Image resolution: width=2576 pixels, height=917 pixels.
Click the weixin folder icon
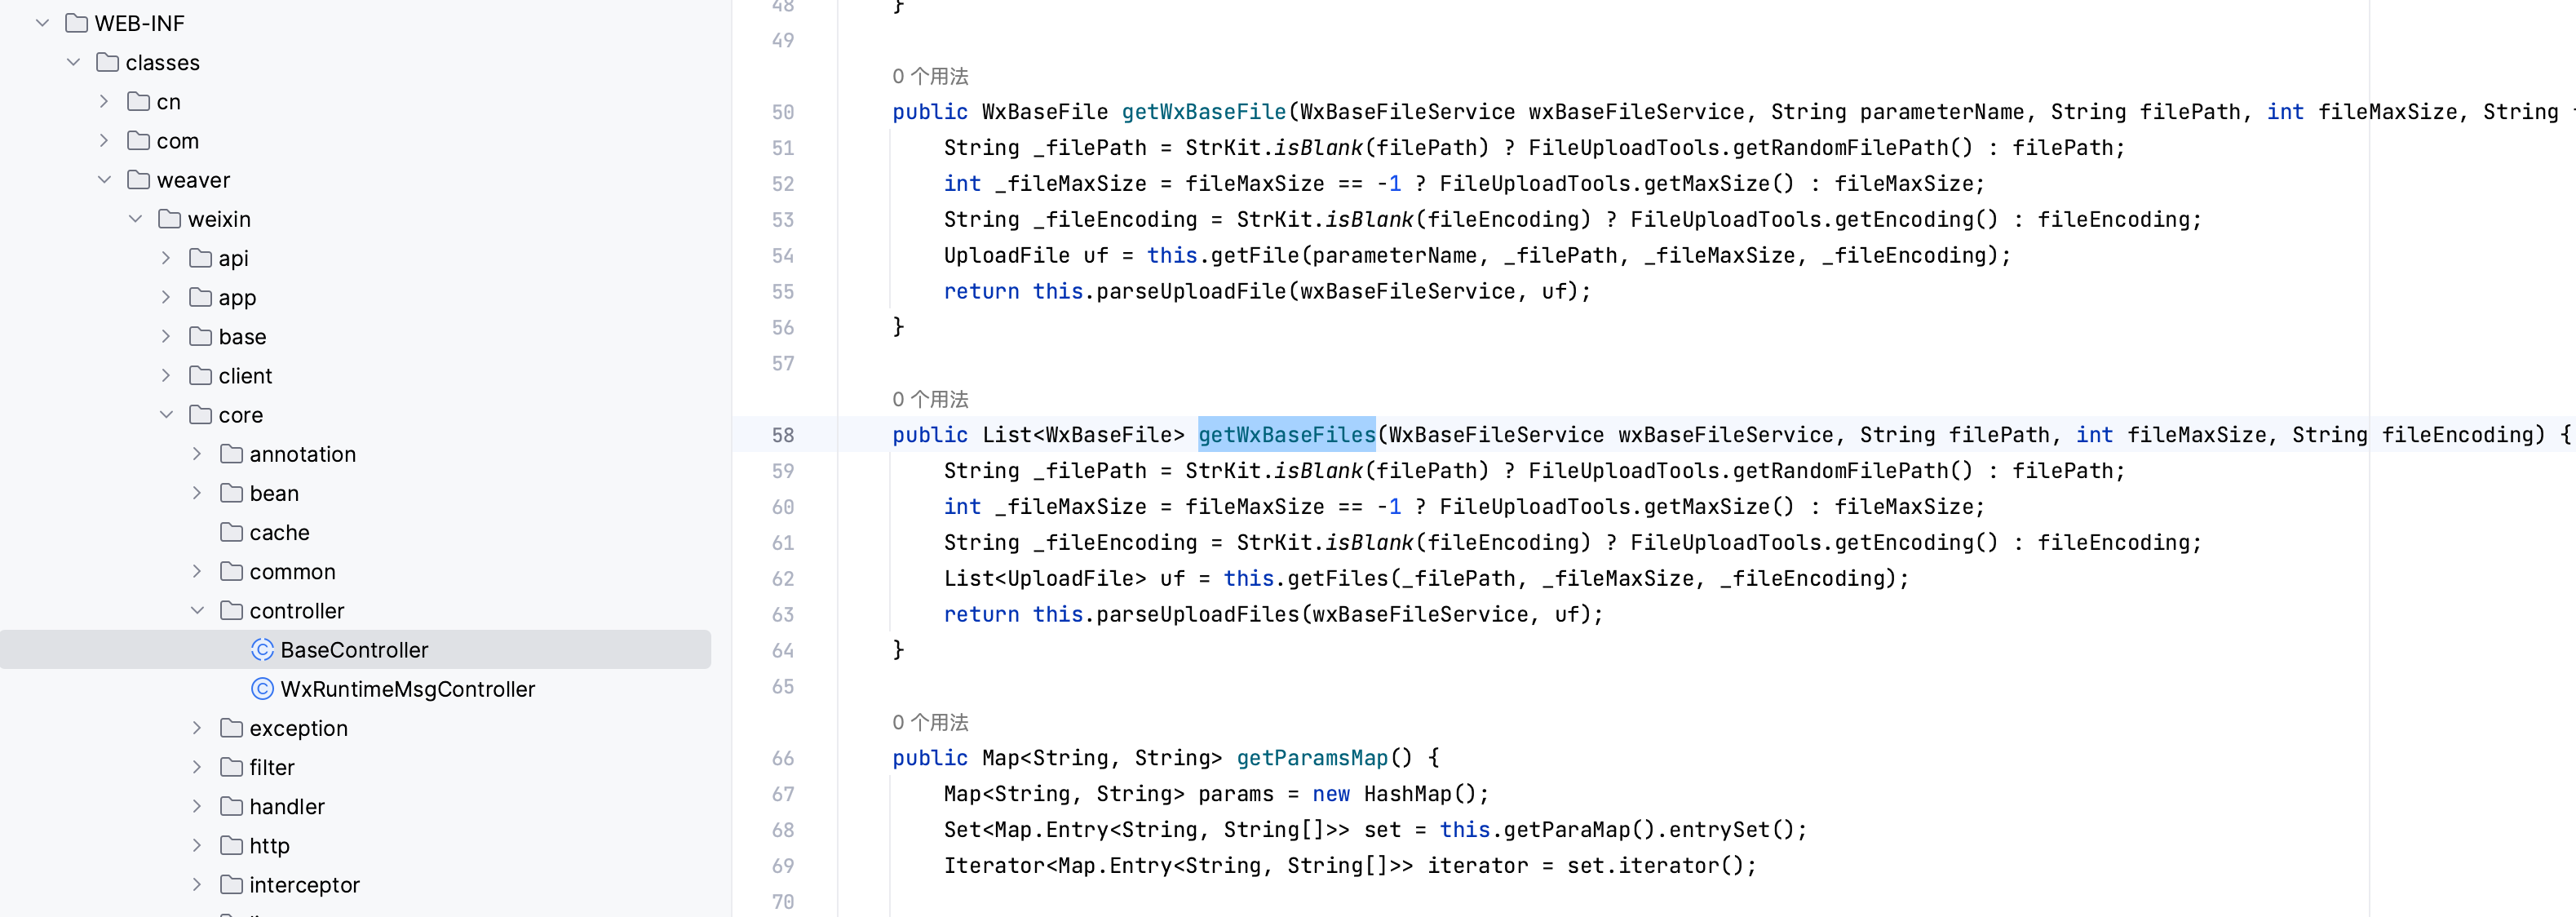point(169,219)
